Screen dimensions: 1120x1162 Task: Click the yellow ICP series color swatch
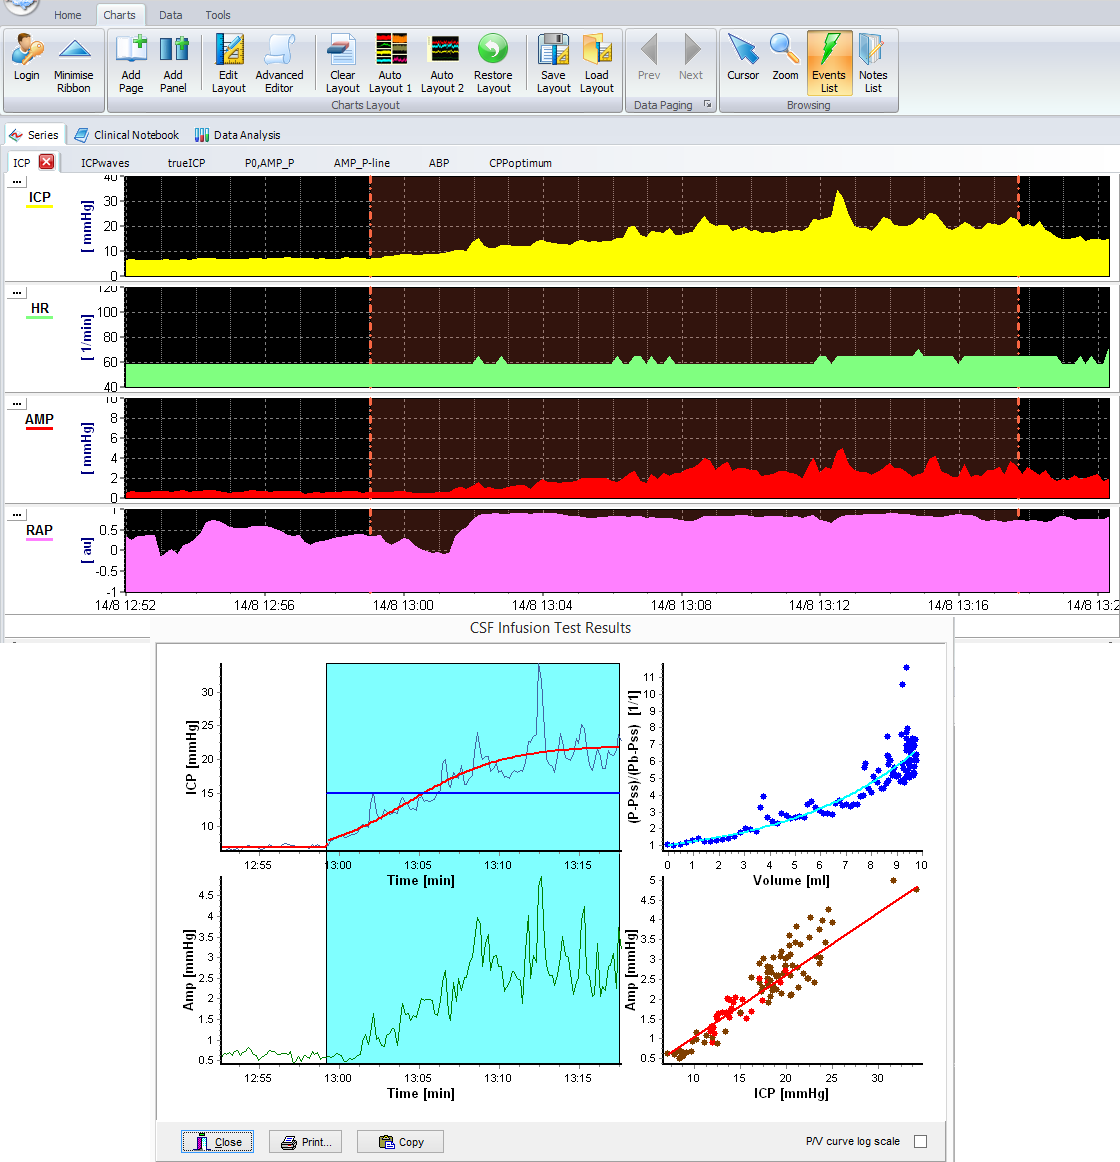(39, 208)
